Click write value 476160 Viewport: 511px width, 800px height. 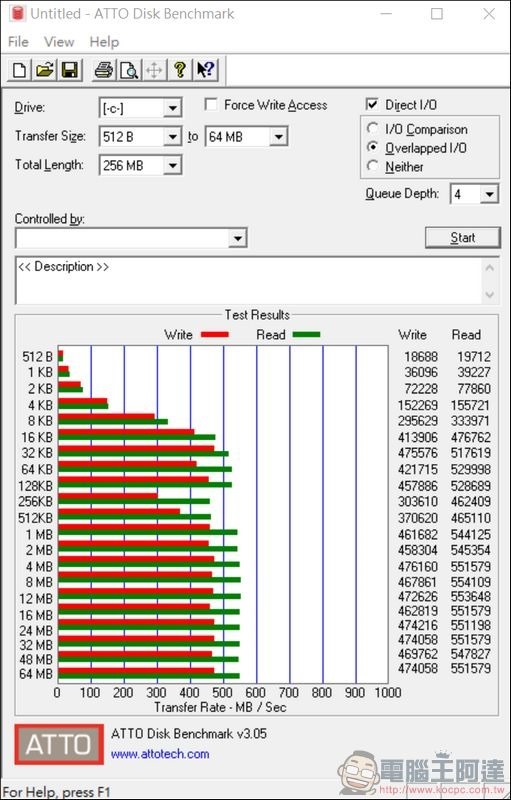pos(418,566)
